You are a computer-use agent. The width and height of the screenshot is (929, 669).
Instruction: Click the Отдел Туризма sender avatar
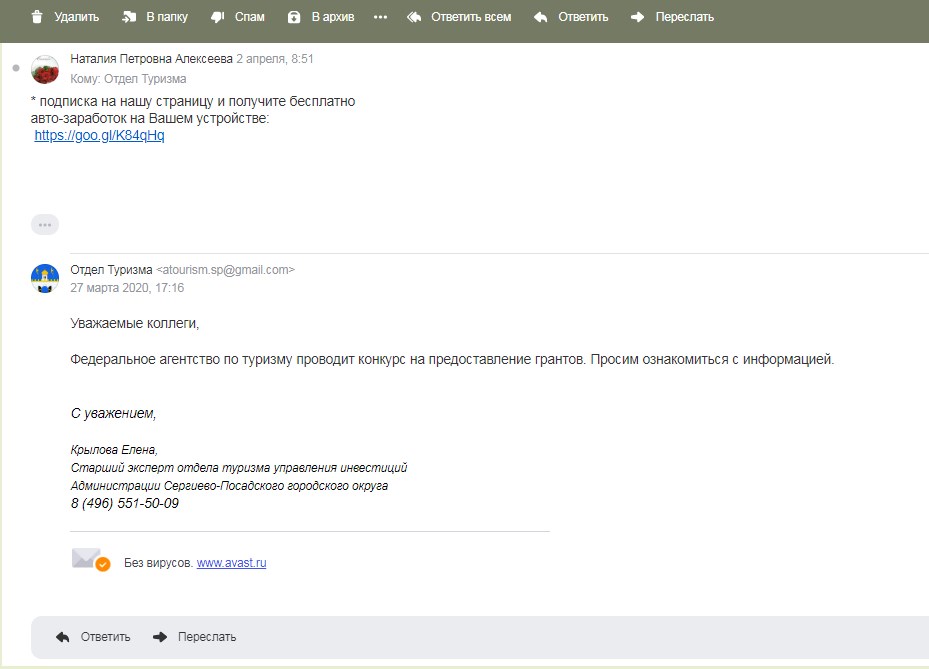pyautogui.click(x=45, y=279)
